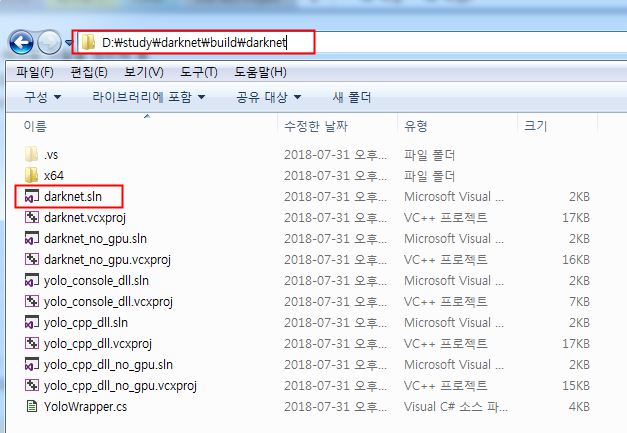The height and width of the screenshot is (433, 627).
Task: Select the yolo_console_dll.sln file icon
Action: click(32, 280)
